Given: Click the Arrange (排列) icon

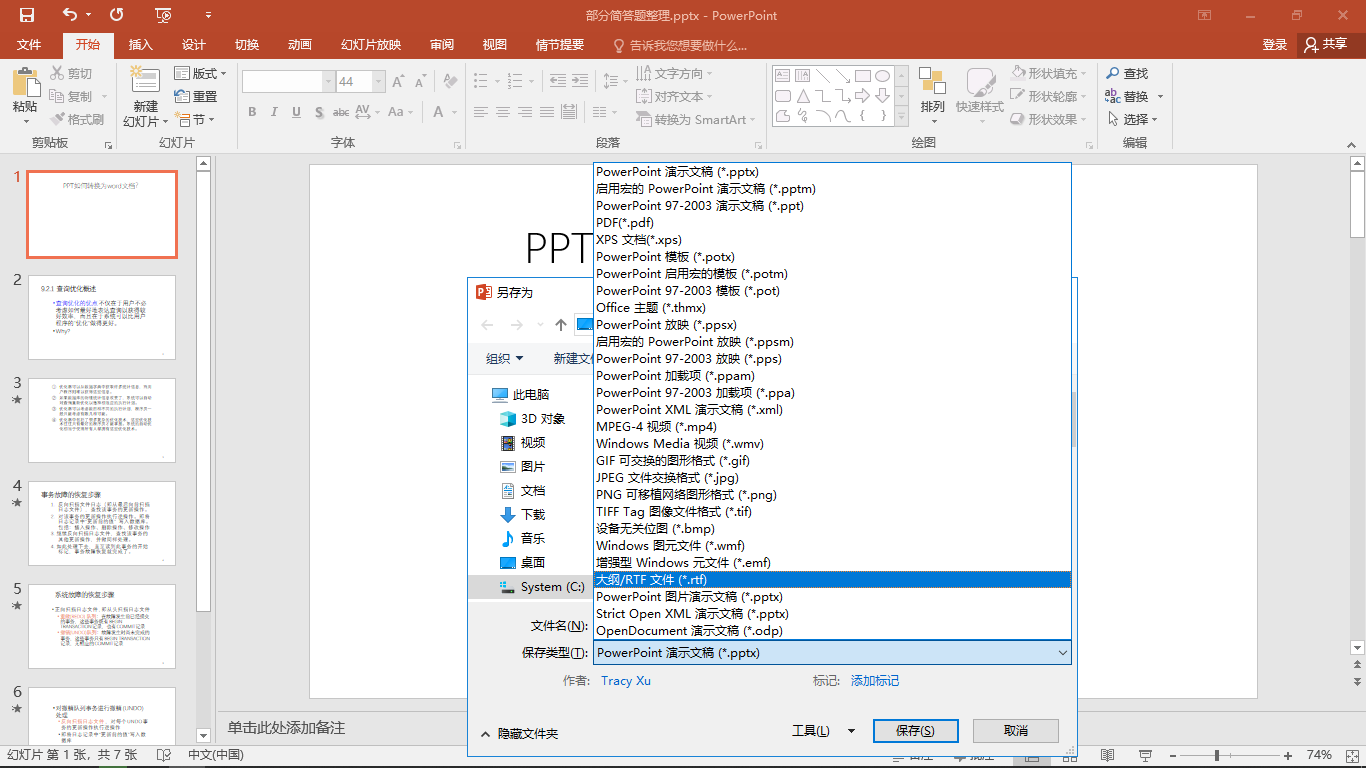Looking at the screenshot, I should 932,82.
